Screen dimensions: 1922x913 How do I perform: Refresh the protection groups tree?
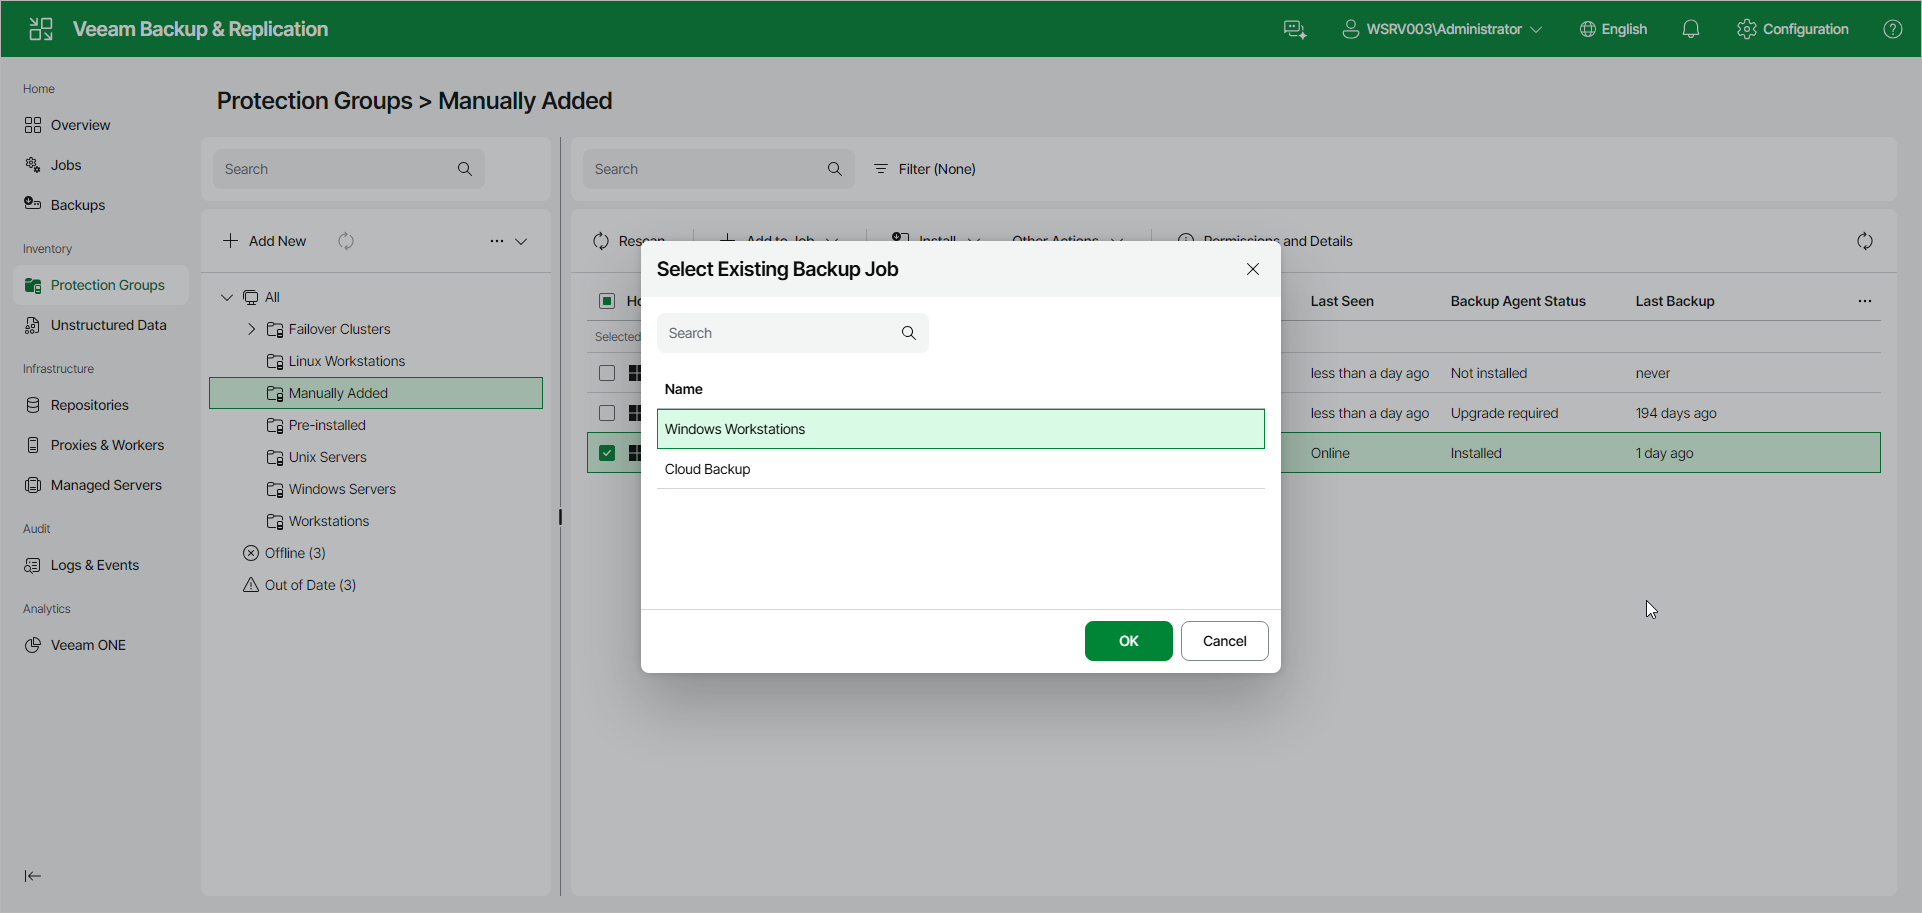tap(346, 241)
